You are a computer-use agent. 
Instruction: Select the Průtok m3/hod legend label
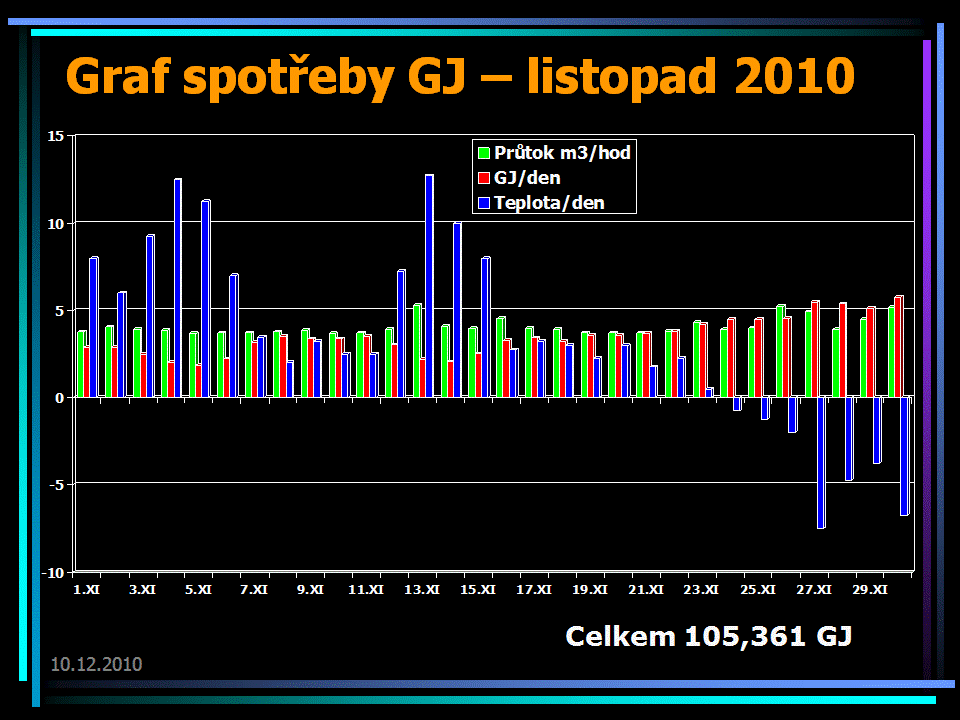(562, 154)
